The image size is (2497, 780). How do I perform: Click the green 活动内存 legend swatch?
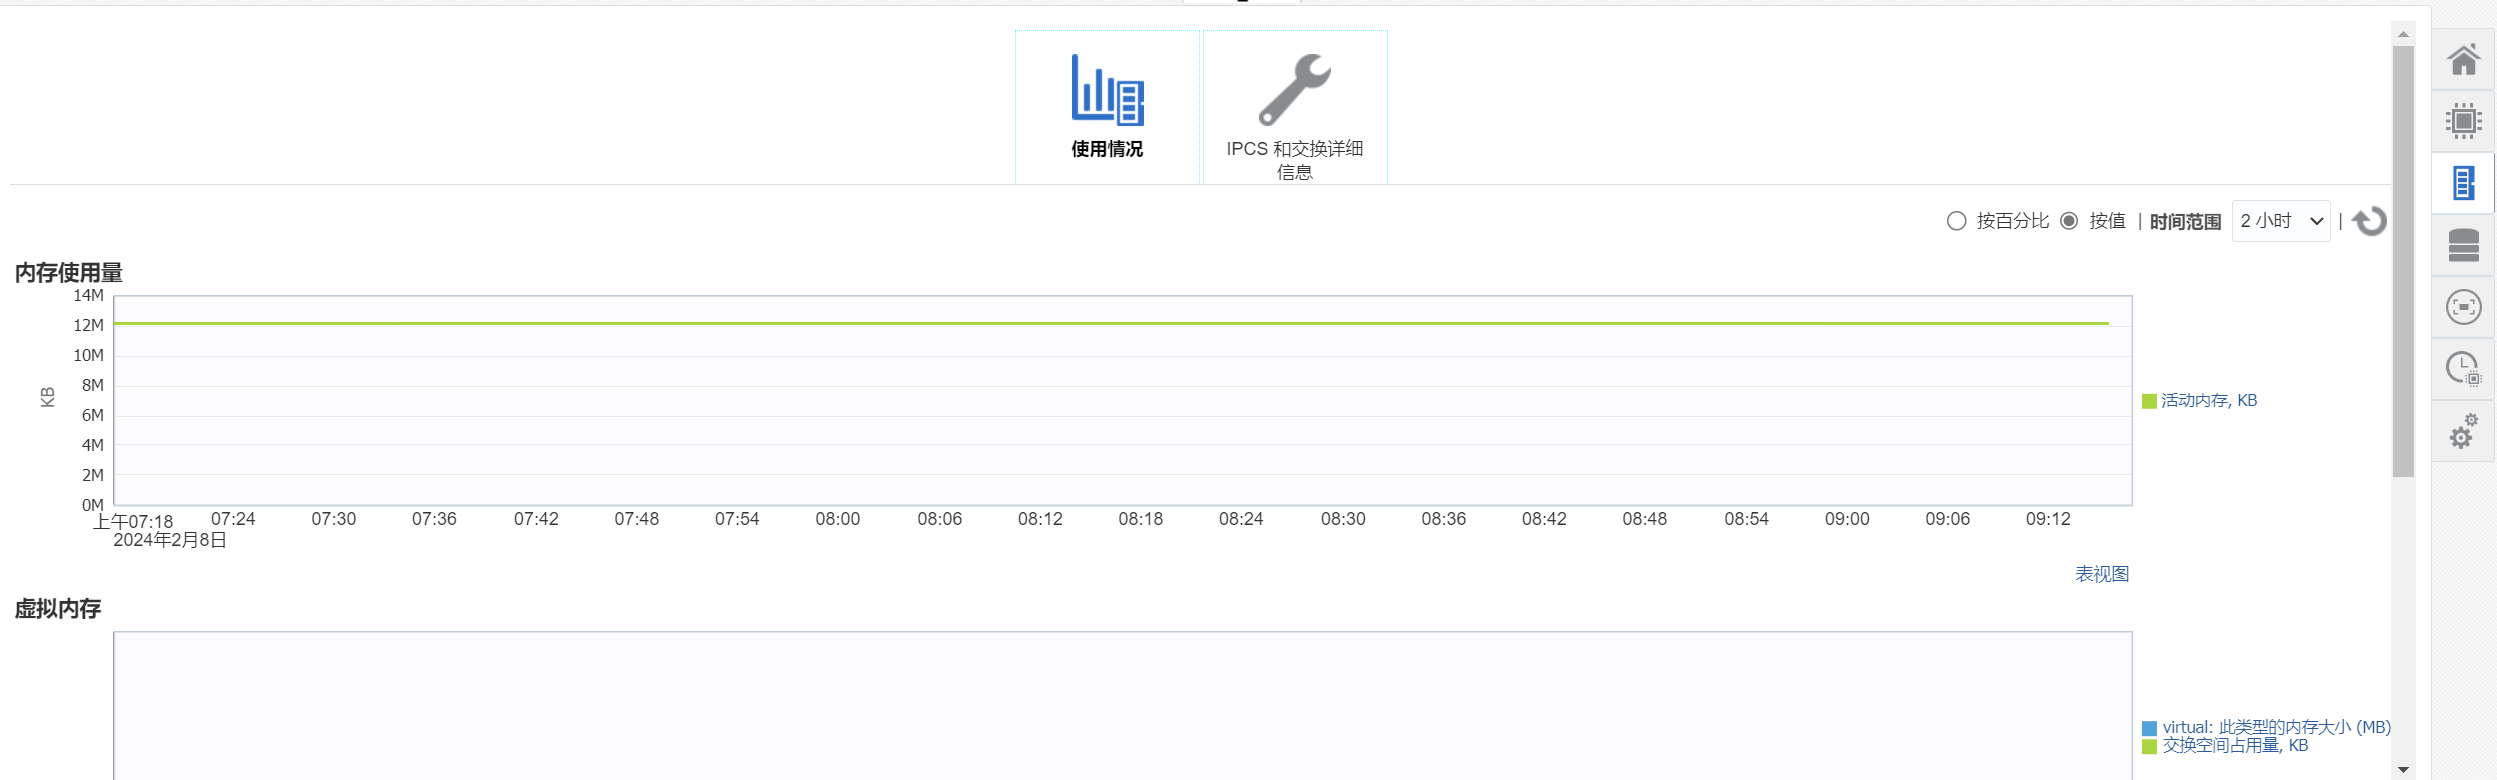(x=2149, y=401)
